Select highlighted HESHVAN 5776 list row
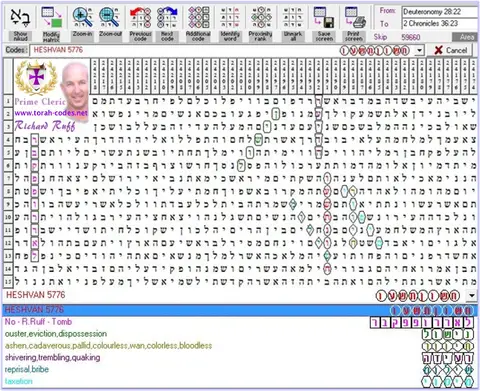The height and width of the screenshot is (391, 480). 240,310
